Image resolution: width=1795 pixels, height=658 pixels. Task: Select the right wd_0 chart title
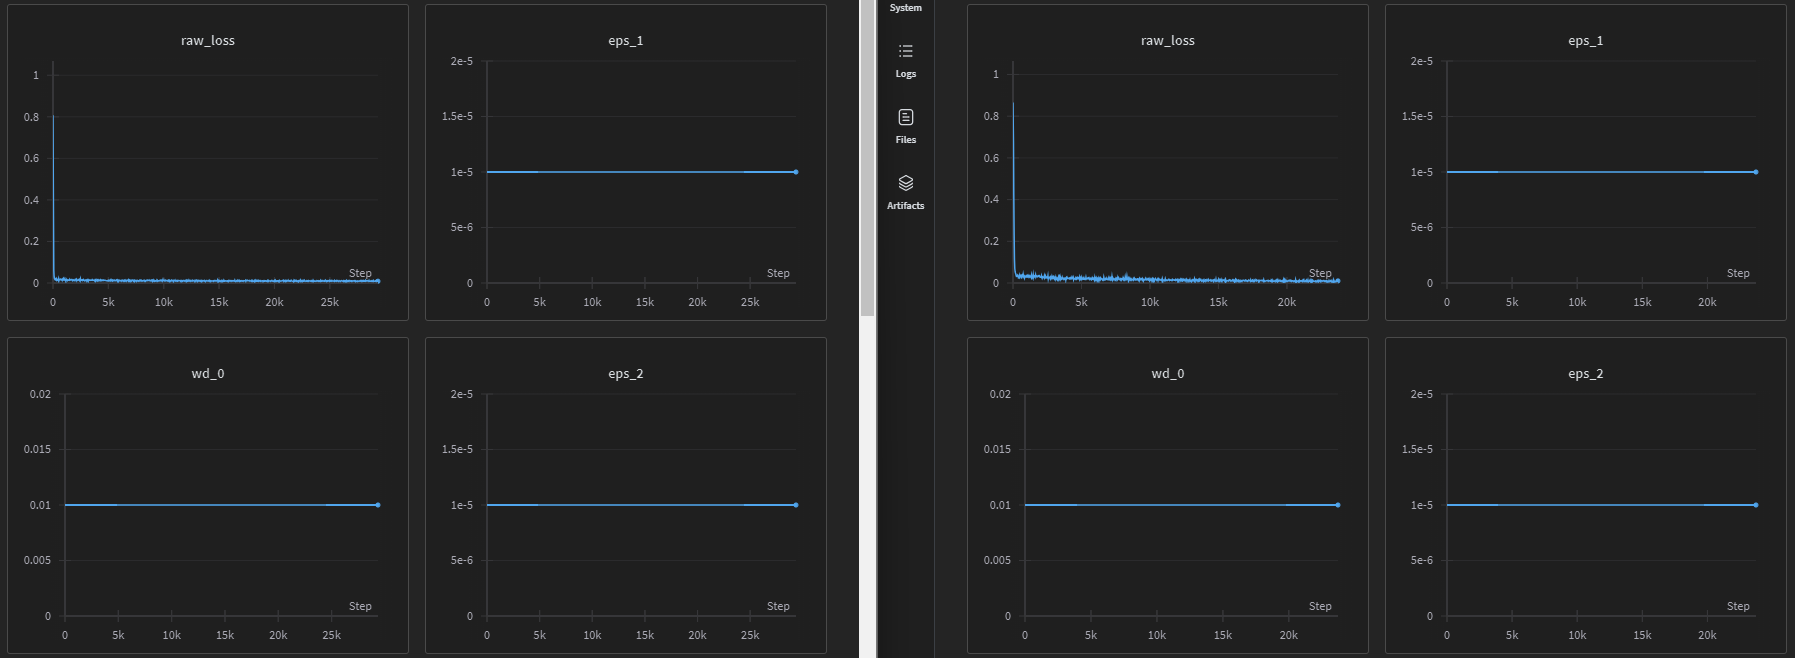pos(1168,374)
